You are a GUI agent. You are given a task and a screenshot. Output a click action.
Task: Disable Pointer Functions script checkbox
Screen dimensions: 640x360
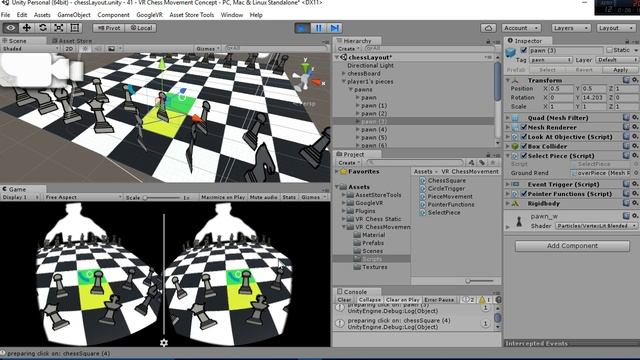(524, 193)
